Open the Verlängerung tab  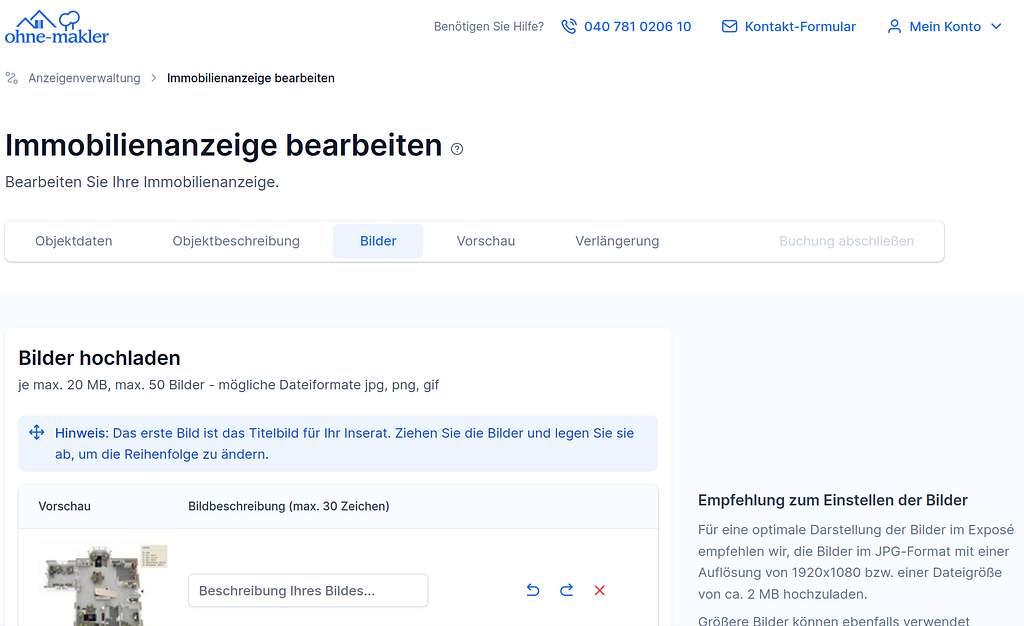click(x=617, y=241)
